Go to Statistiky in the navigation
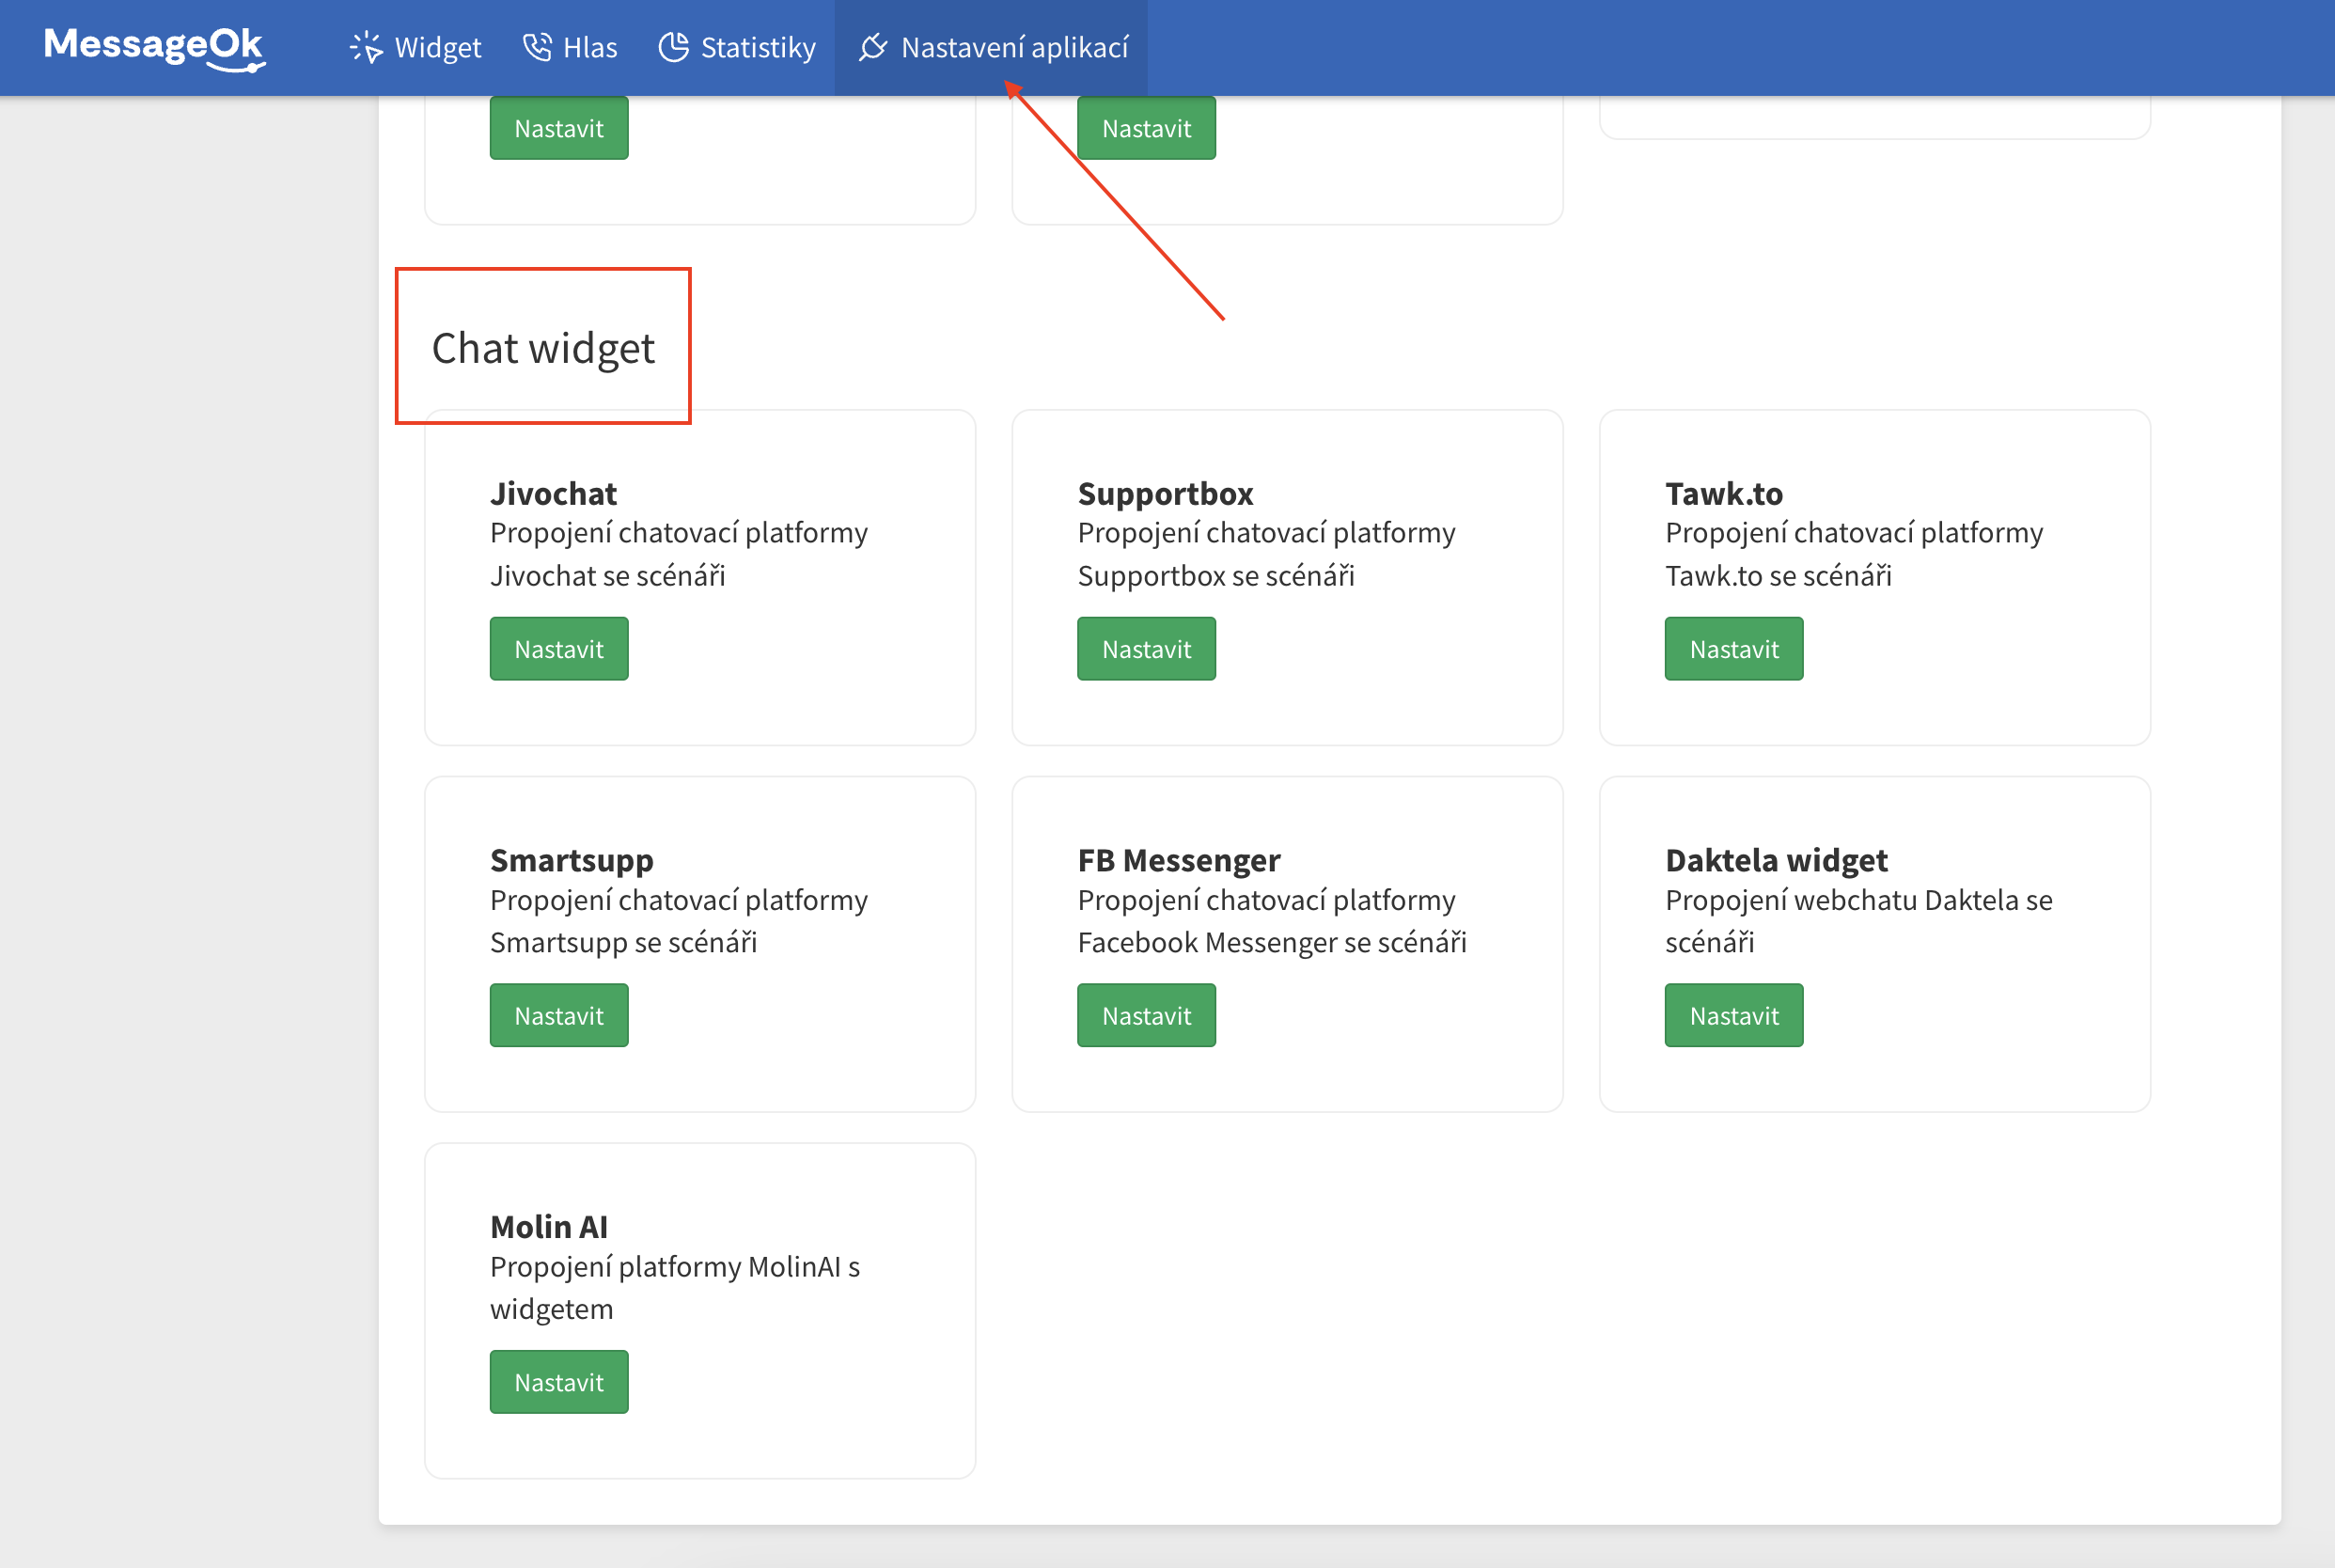Viewport: 2335px width, 1568px height. point(757,47)
